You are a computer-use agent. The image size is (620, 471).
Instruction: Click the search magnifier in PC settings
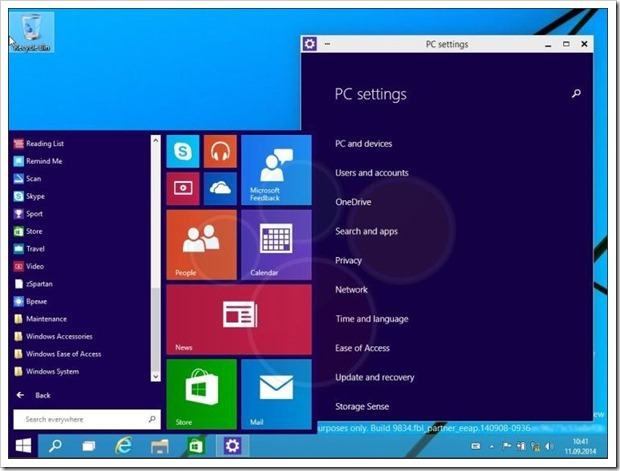(x=576, y=93)
